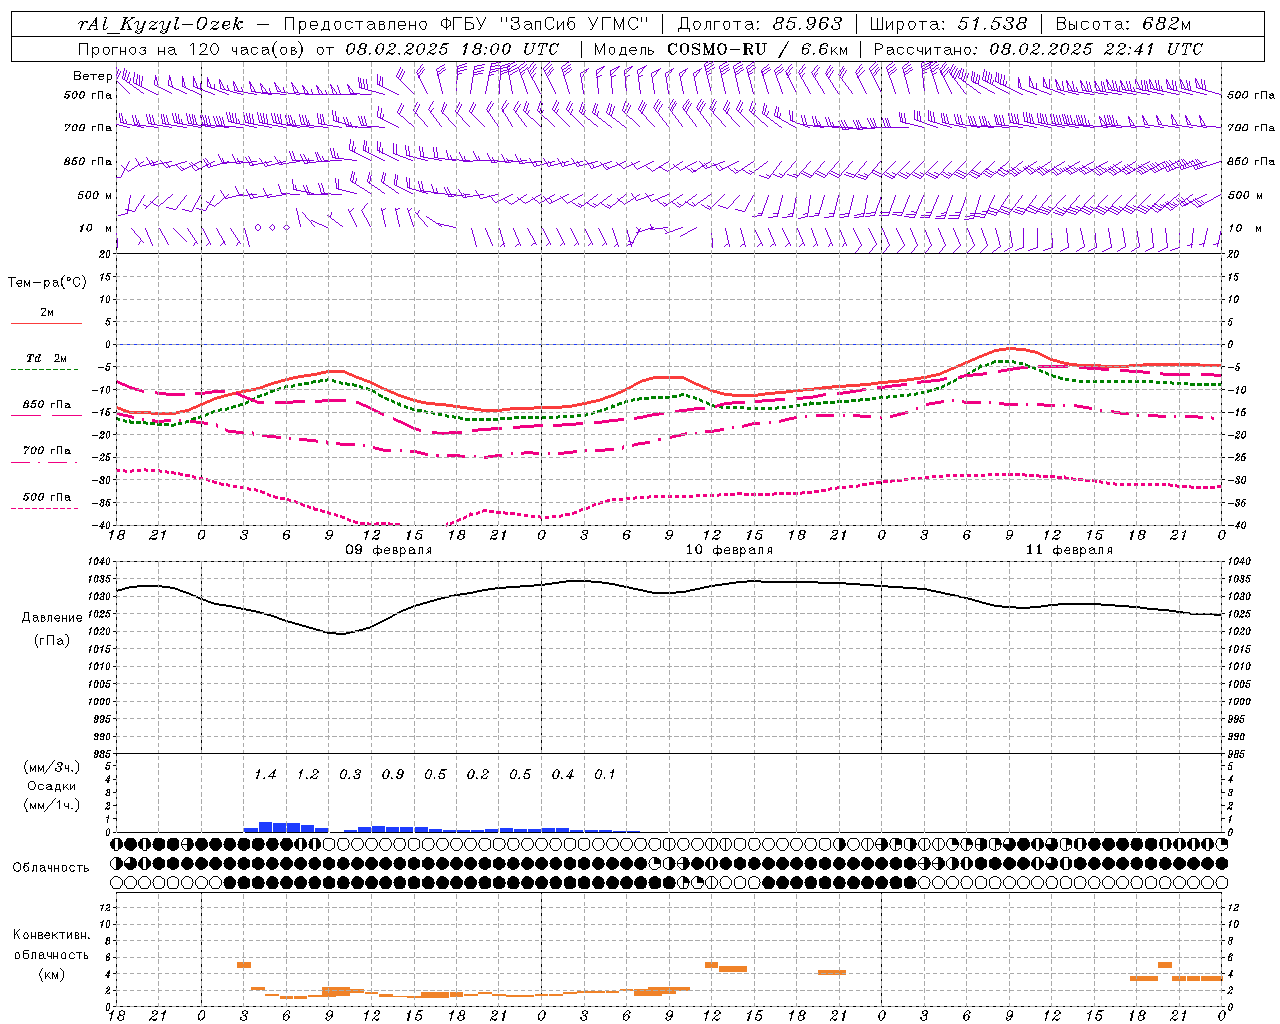
Task: Click the station name rAl_Kyzyl-Ozek
Action: tap(161, 24)
